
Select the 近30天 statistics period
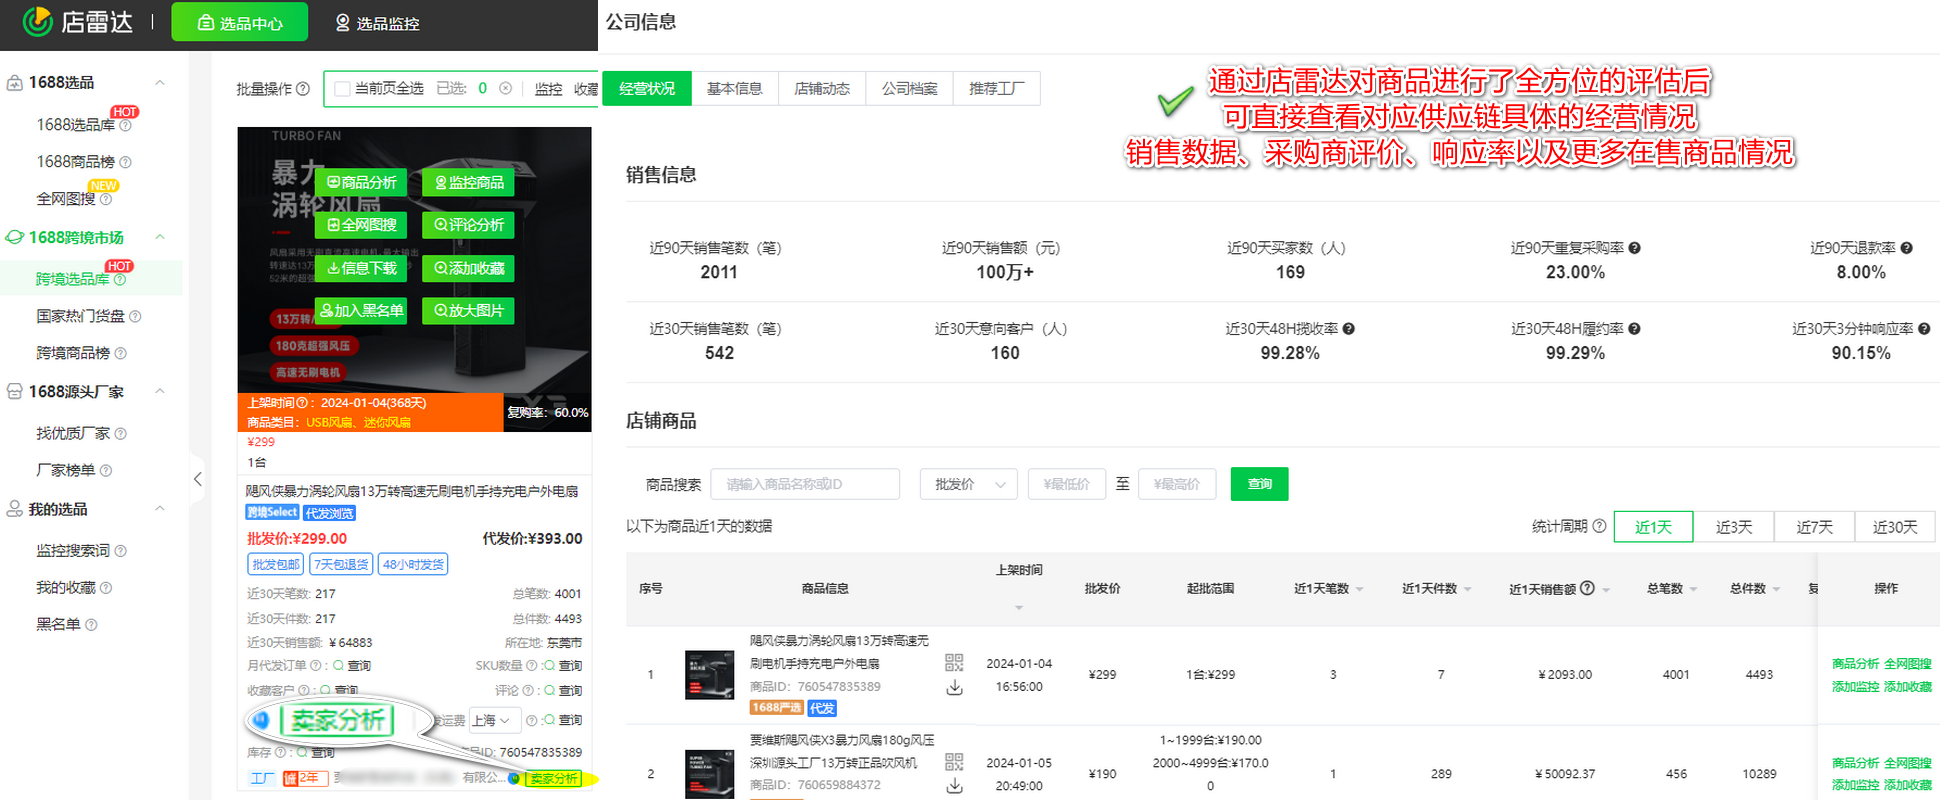[1894, 527]
